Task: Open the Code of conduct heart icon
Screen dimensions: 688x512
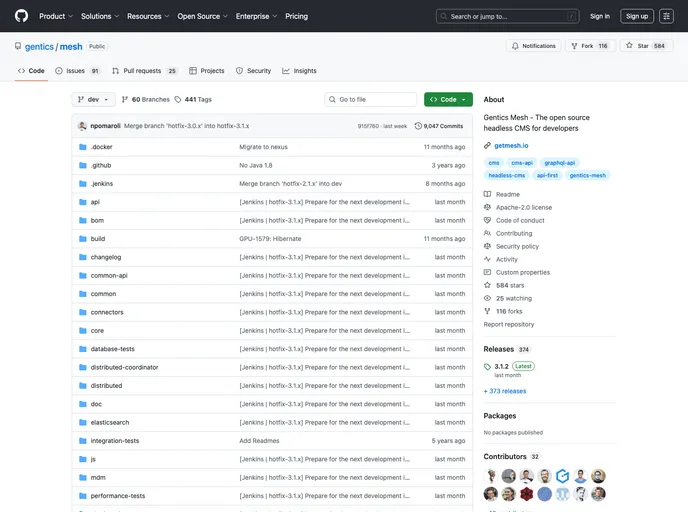Action: pyautogui.click(x=487, y=220)
